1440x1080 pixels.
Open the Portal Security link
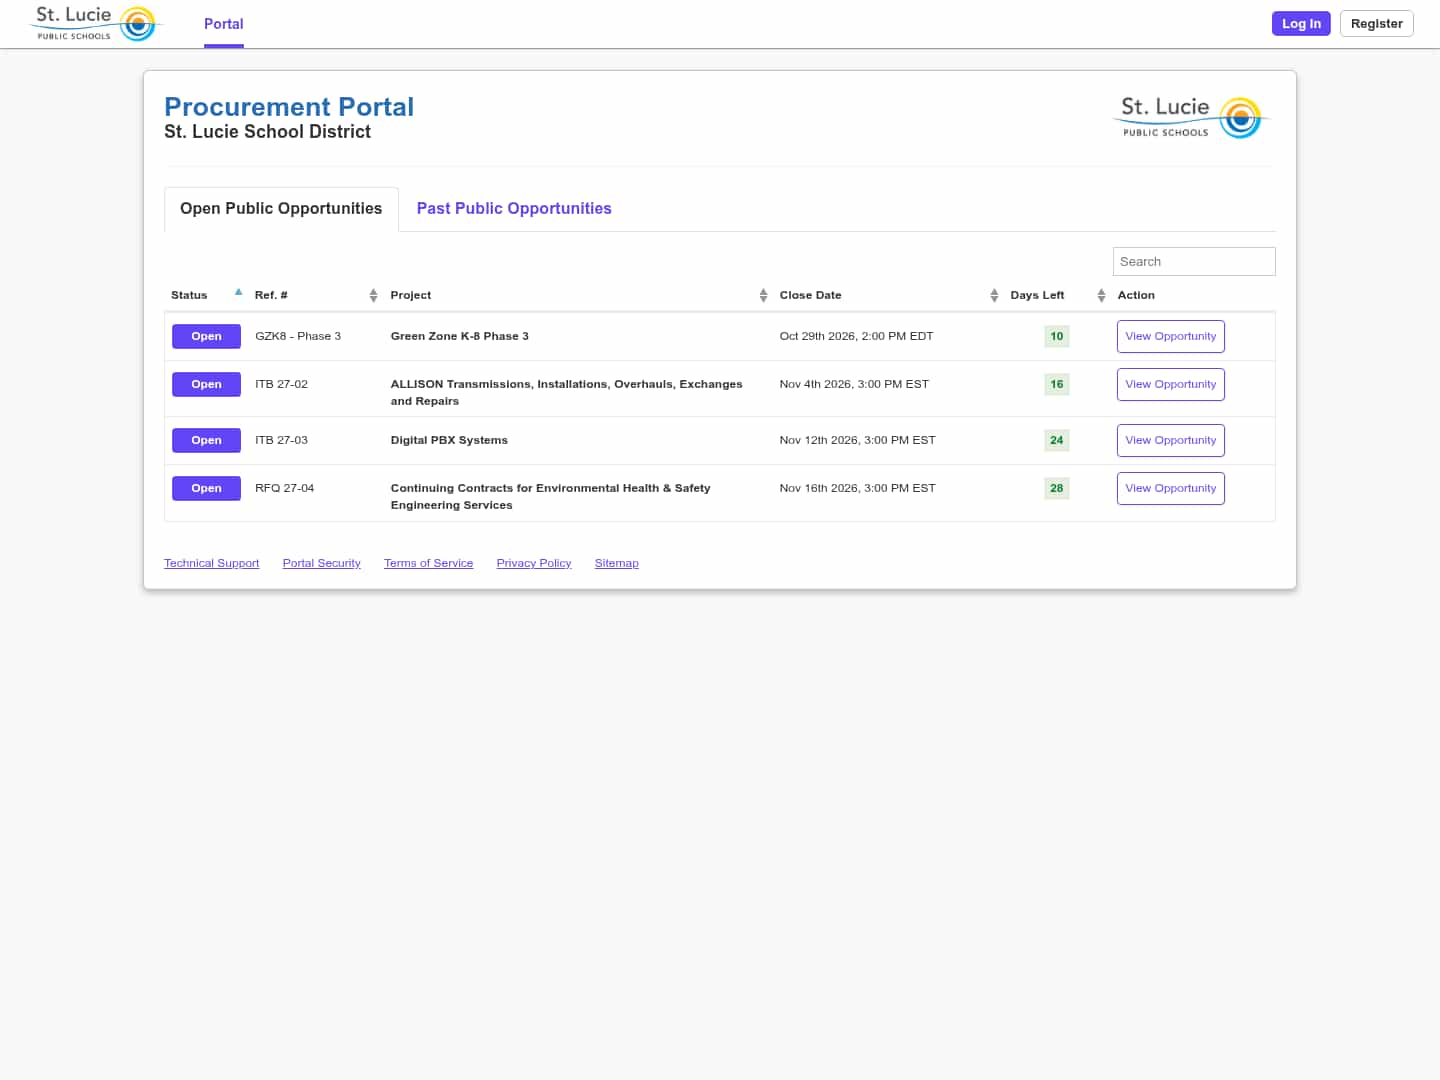322,563
